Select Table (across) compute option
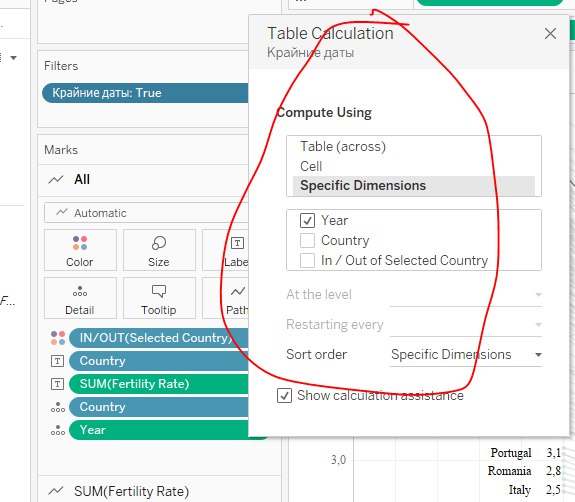The image size is (575, 502). pos(414,147)
